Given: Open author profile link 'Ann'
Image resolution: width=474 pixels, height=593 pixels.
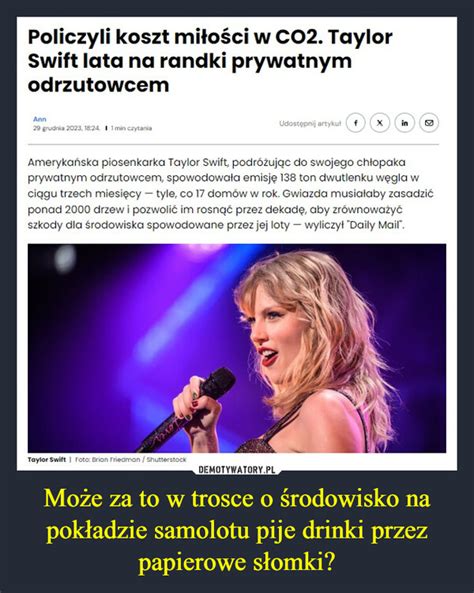Looking at the screenshot, I should point(40,119).
